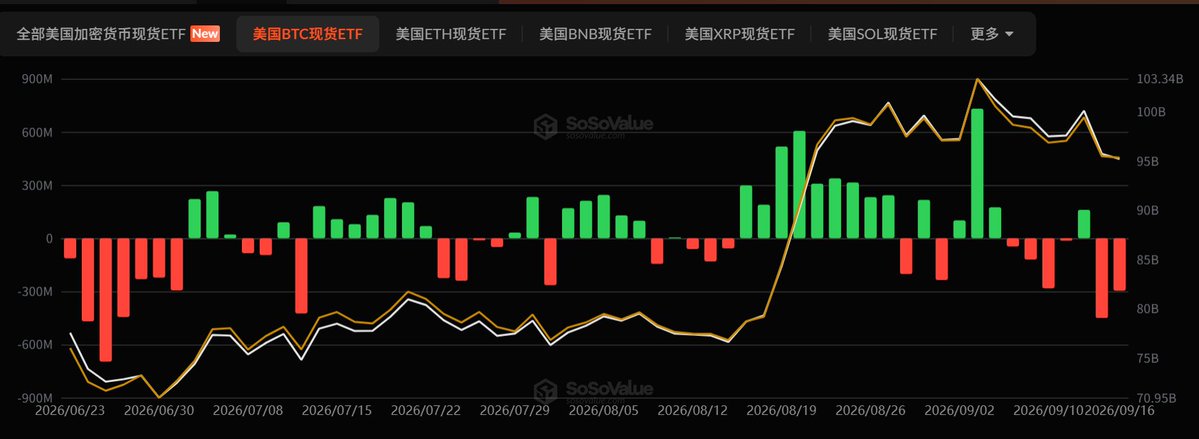Click the 600M axis label
Viewport: 1199px width, 439px height.
pos(37,132)
